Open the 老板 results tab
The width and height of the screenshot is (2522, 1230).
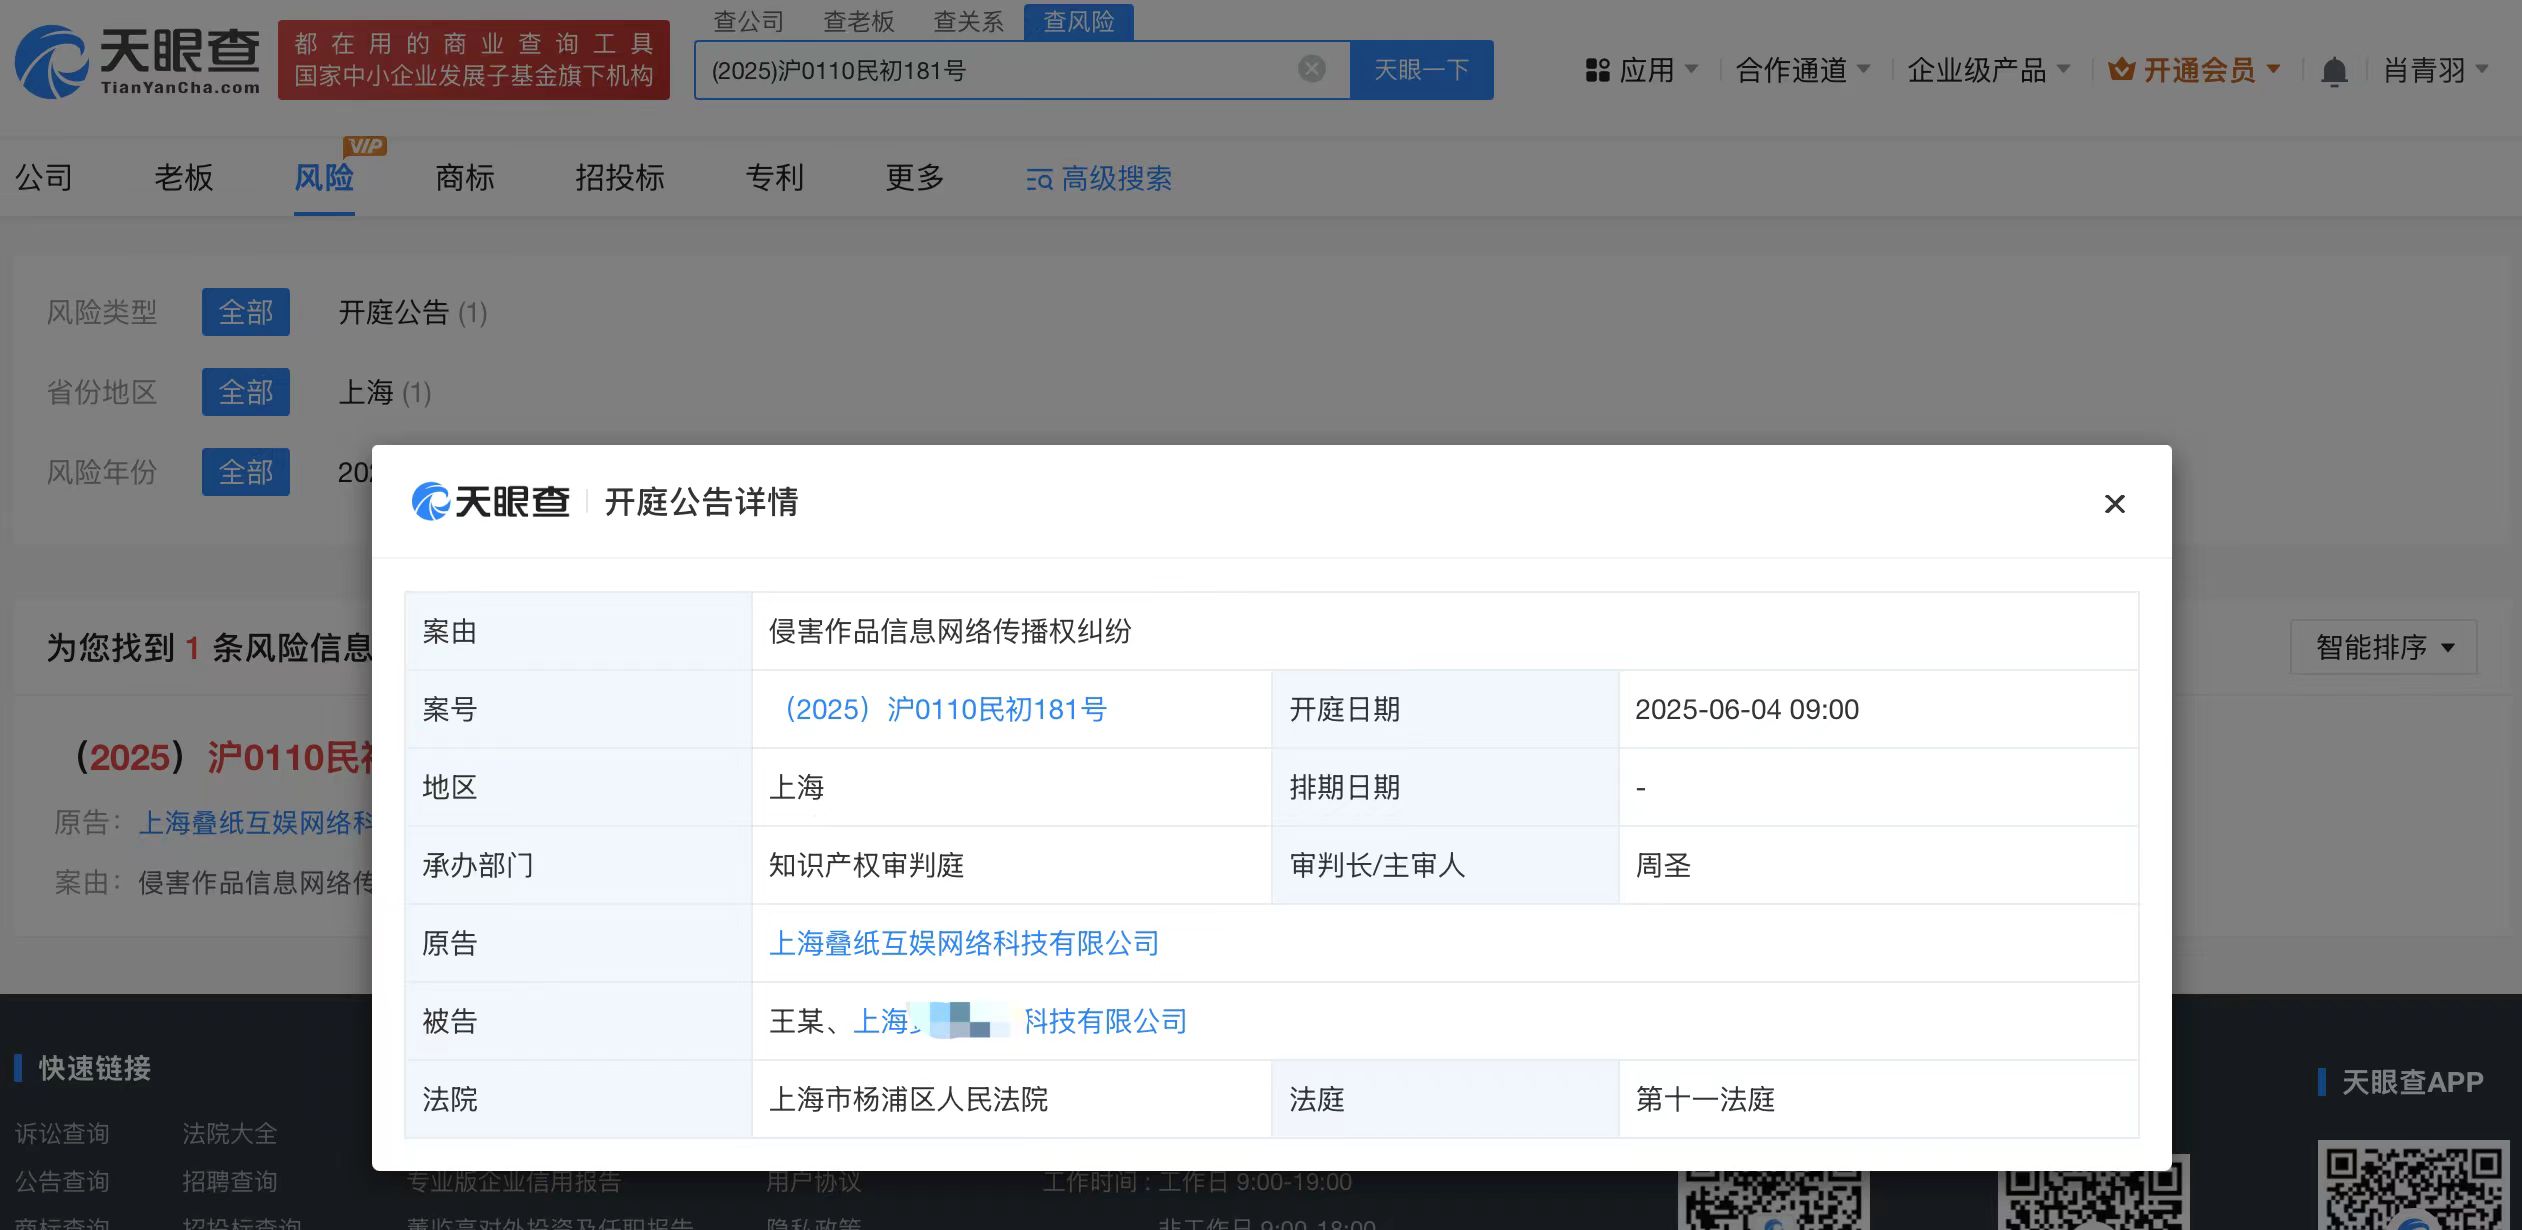(184, 178)
